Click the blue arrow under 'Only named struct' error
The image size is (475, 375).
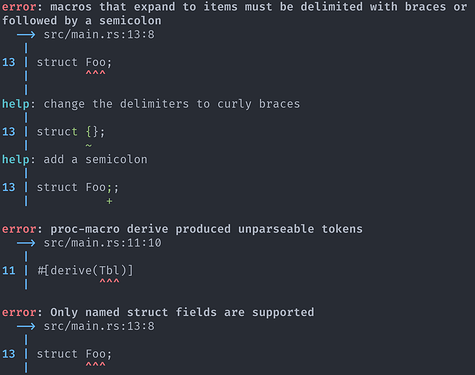click(x=26, y=326)
